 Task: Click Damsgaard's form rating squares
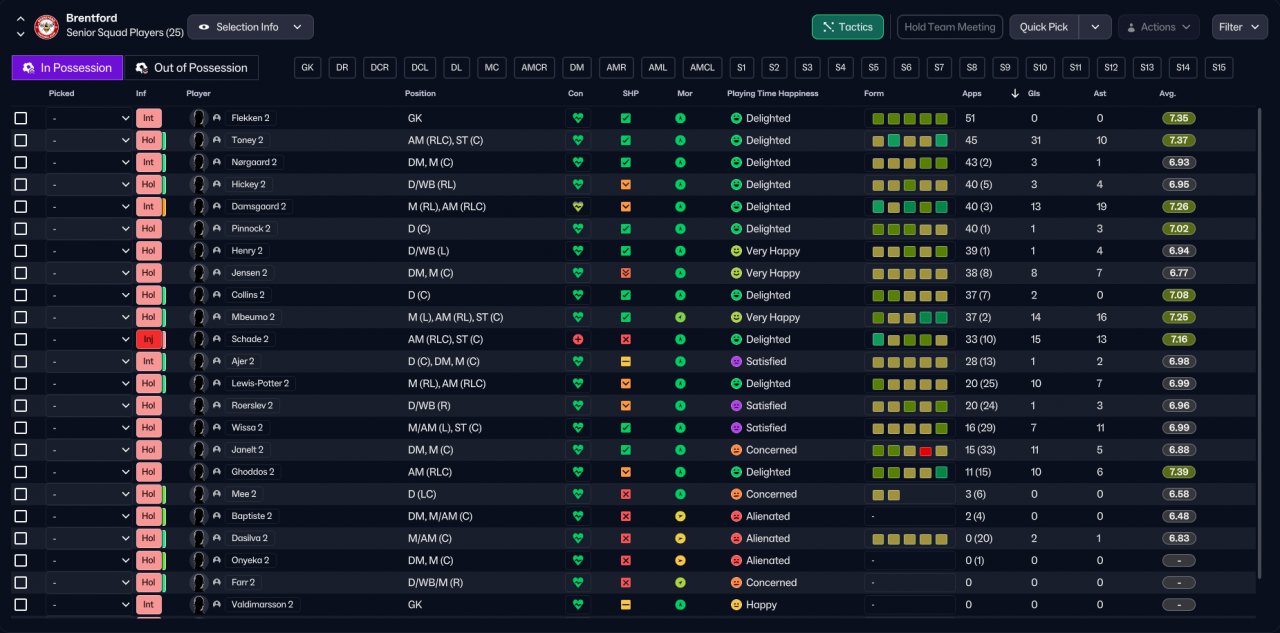point(909,207)
